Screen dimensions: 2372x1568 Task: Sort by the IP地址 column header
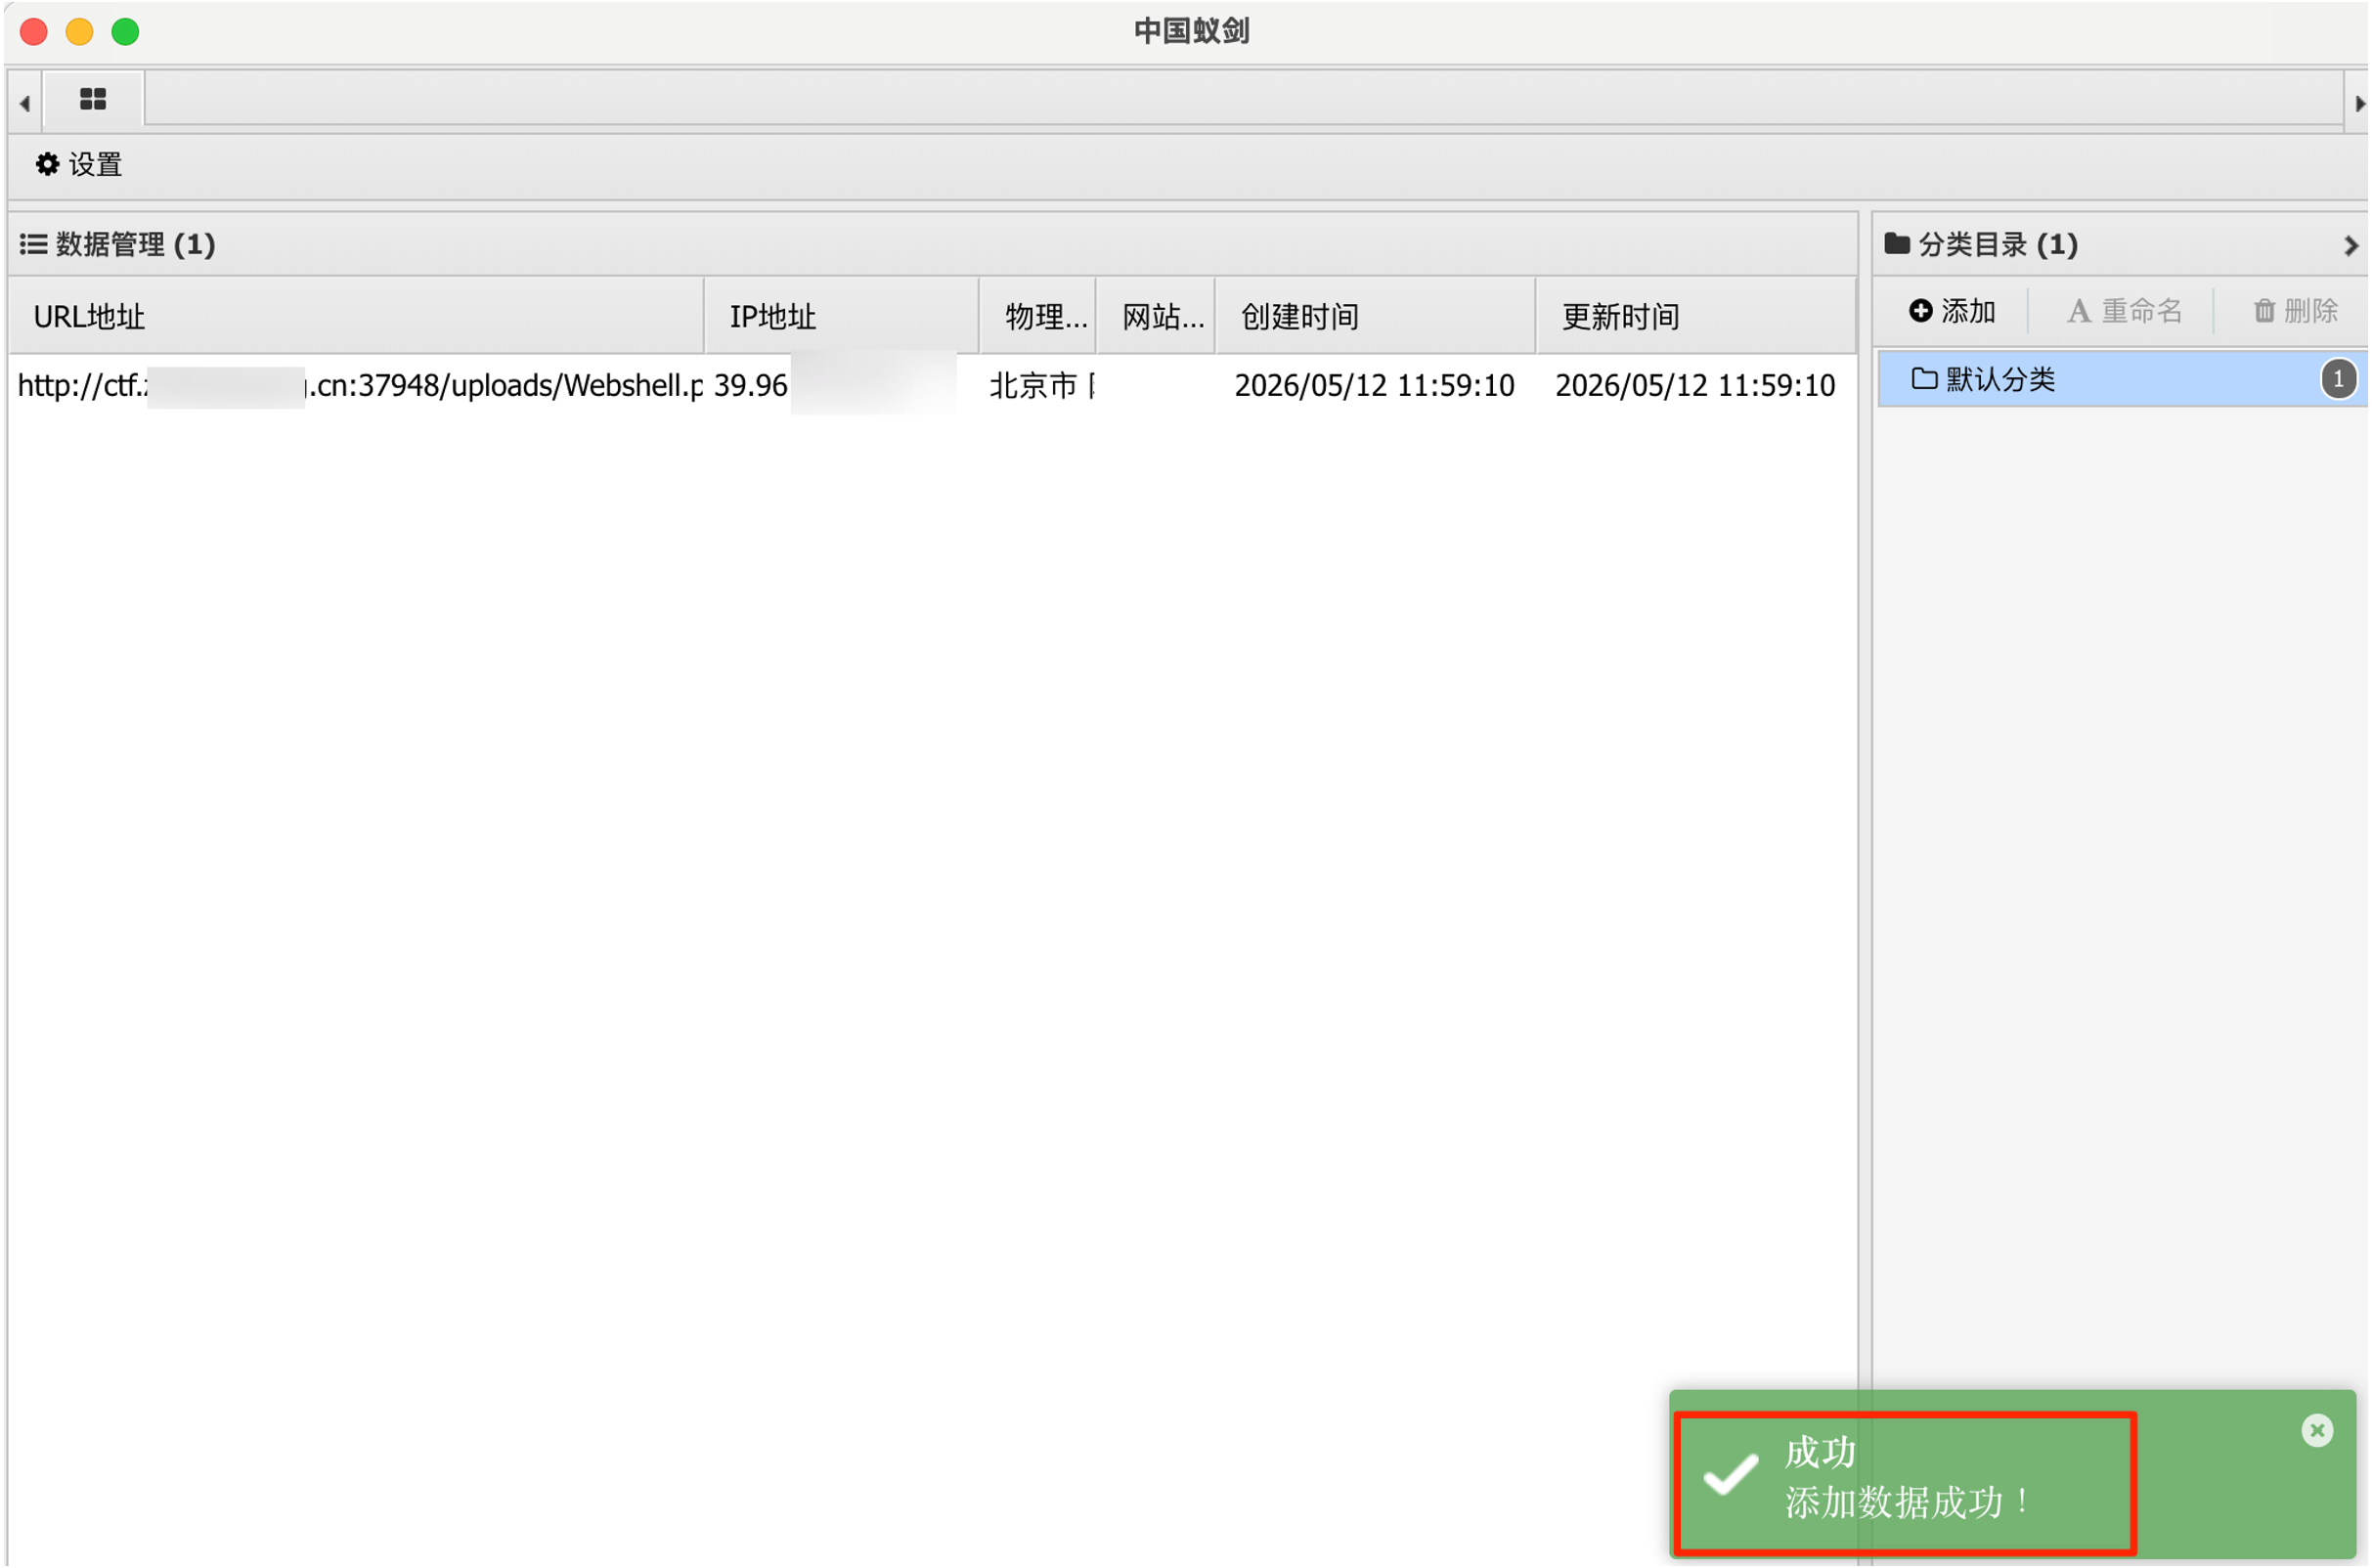click(x=842, y=316)
